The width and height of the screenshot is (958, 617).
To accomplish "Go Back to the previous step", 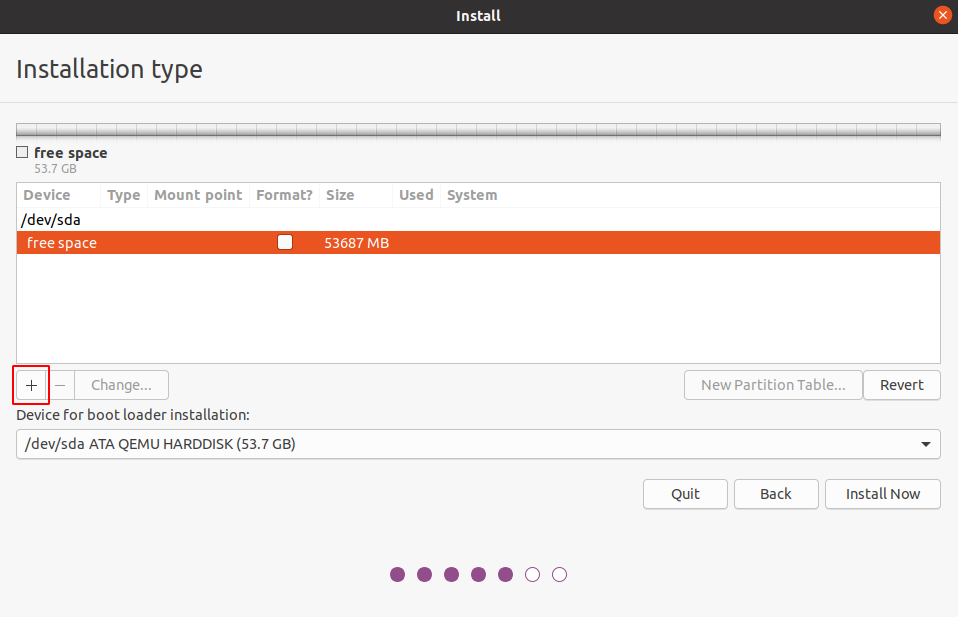I will point(775,494).
